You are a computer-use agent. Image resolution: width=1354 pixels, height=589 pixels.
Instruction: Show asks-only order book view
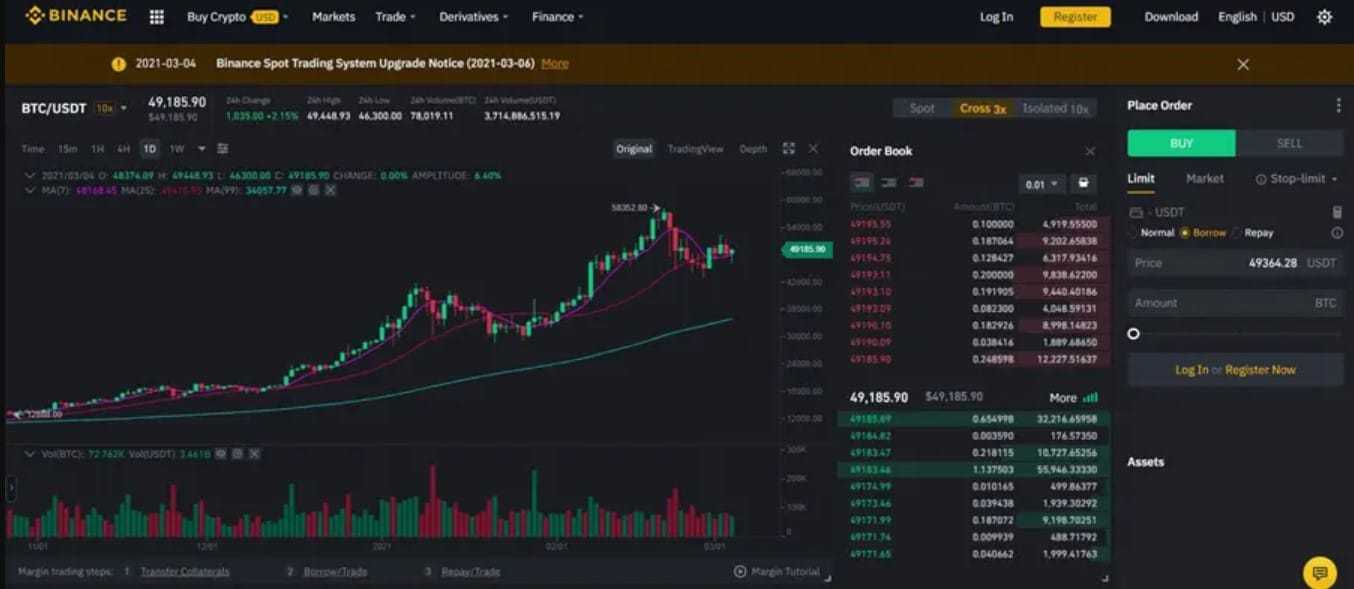pos(915,183)
